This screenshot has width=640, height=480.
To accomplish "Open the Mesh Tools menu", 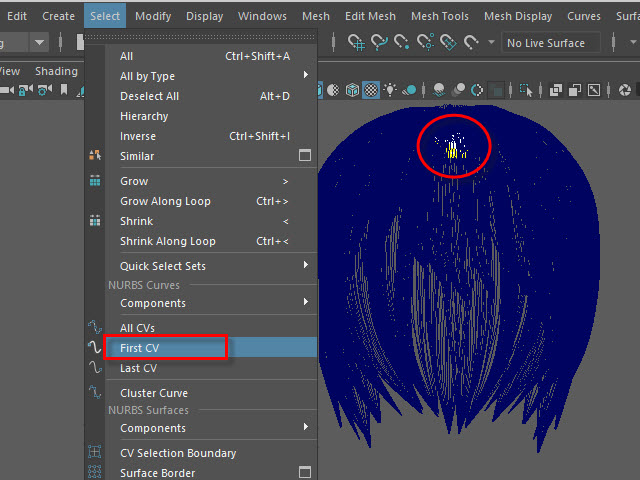I will [x=439, y=16].
